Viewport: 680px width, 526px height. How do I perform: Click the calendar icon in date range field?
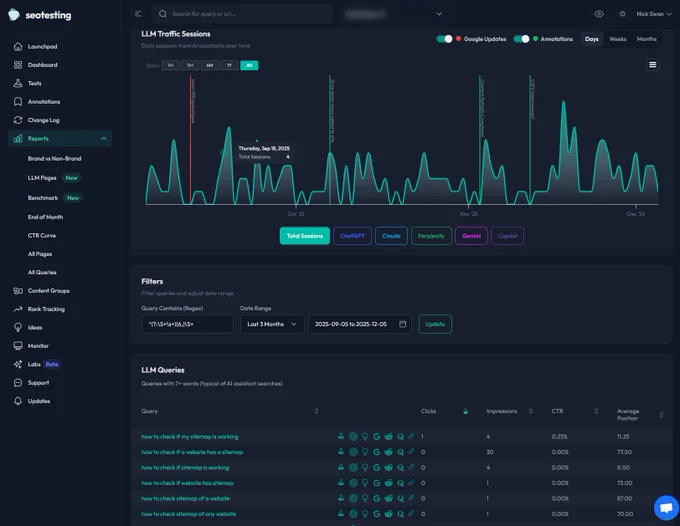pos(402,324)
